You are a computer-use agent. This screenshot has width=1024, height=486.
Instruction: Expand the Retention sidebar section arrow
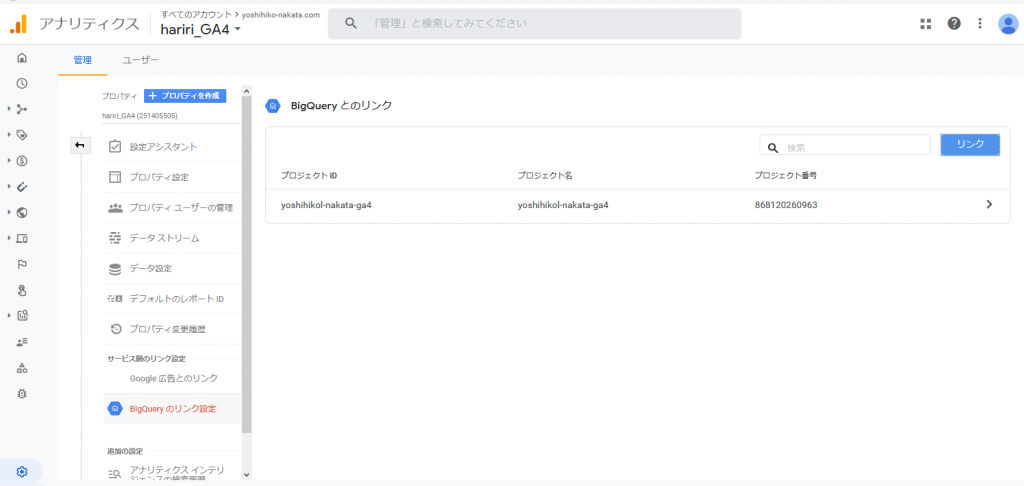click(x=10, y=186)
